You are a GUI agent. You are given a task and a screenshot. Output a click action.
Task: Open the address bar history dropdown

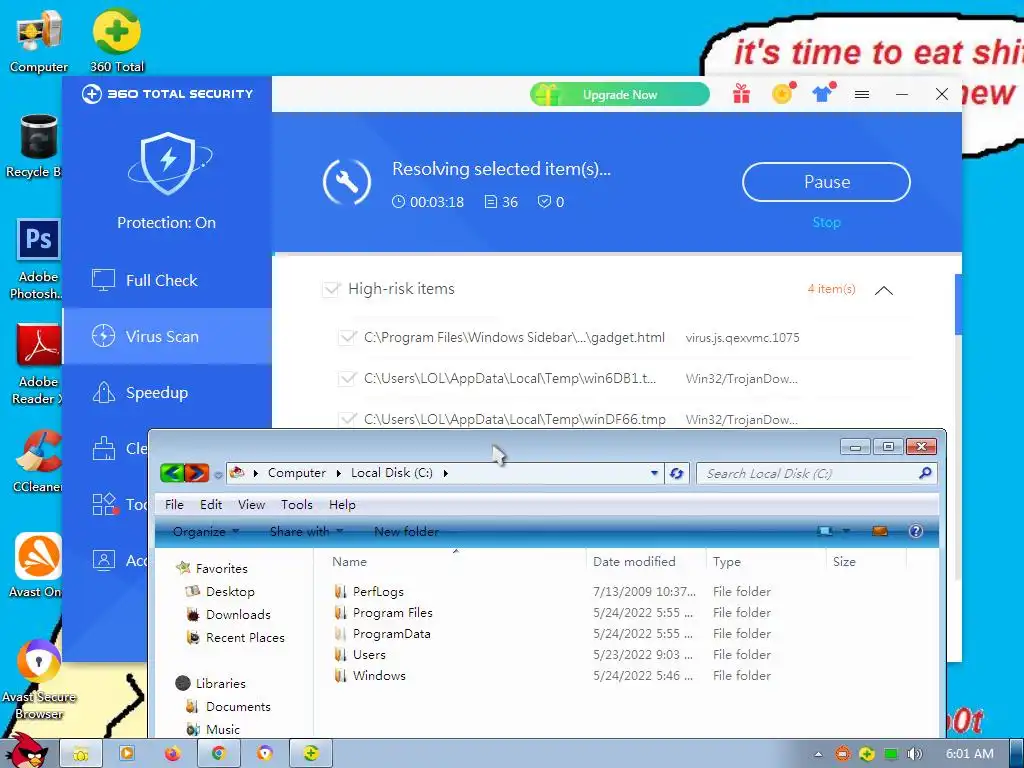(654, 473)
